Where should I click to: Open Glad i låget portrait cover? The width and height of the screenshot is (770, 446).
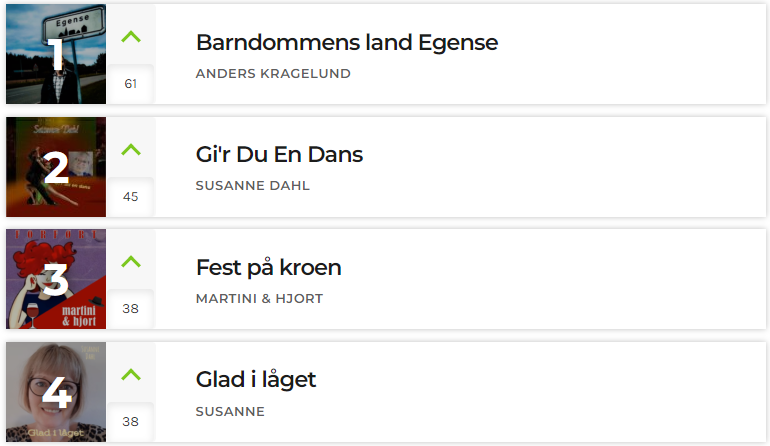(56, 392)
